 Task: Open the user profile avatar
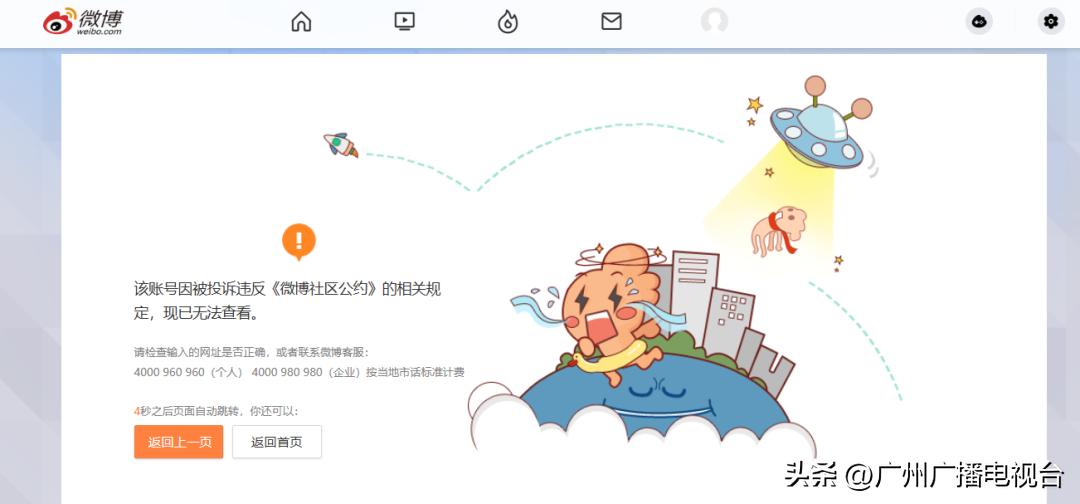[714, 21]
